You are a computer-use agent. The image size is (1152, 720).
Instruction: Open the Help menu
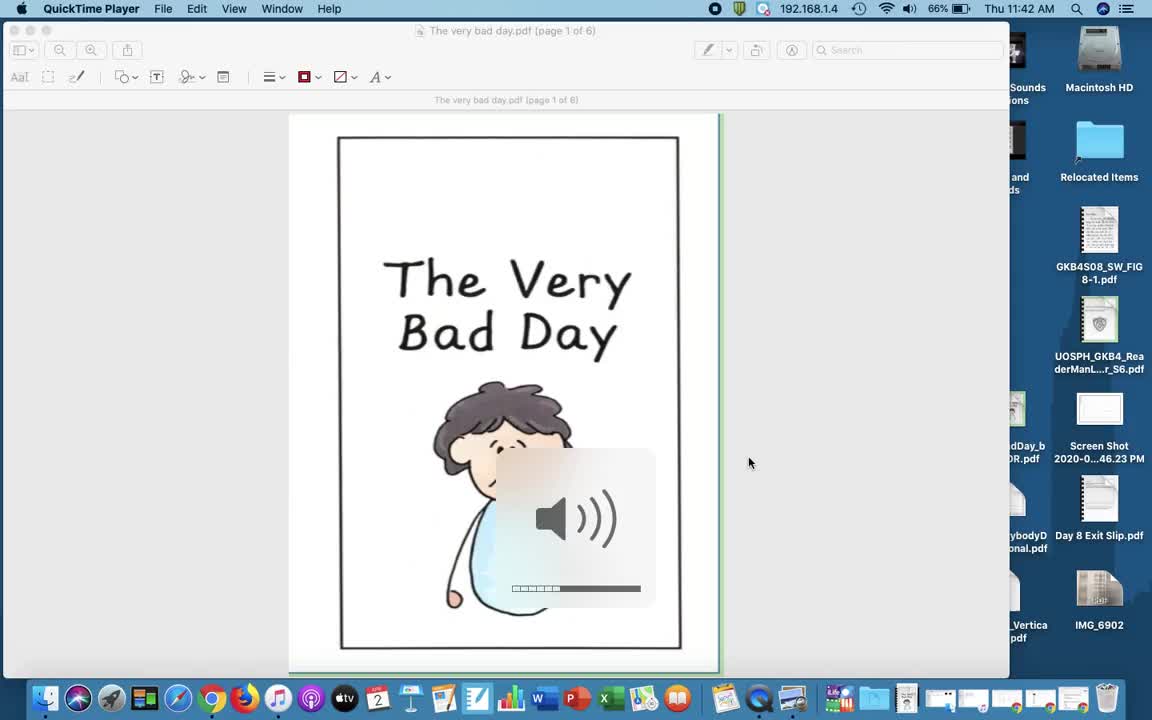(x=329, y=9)
